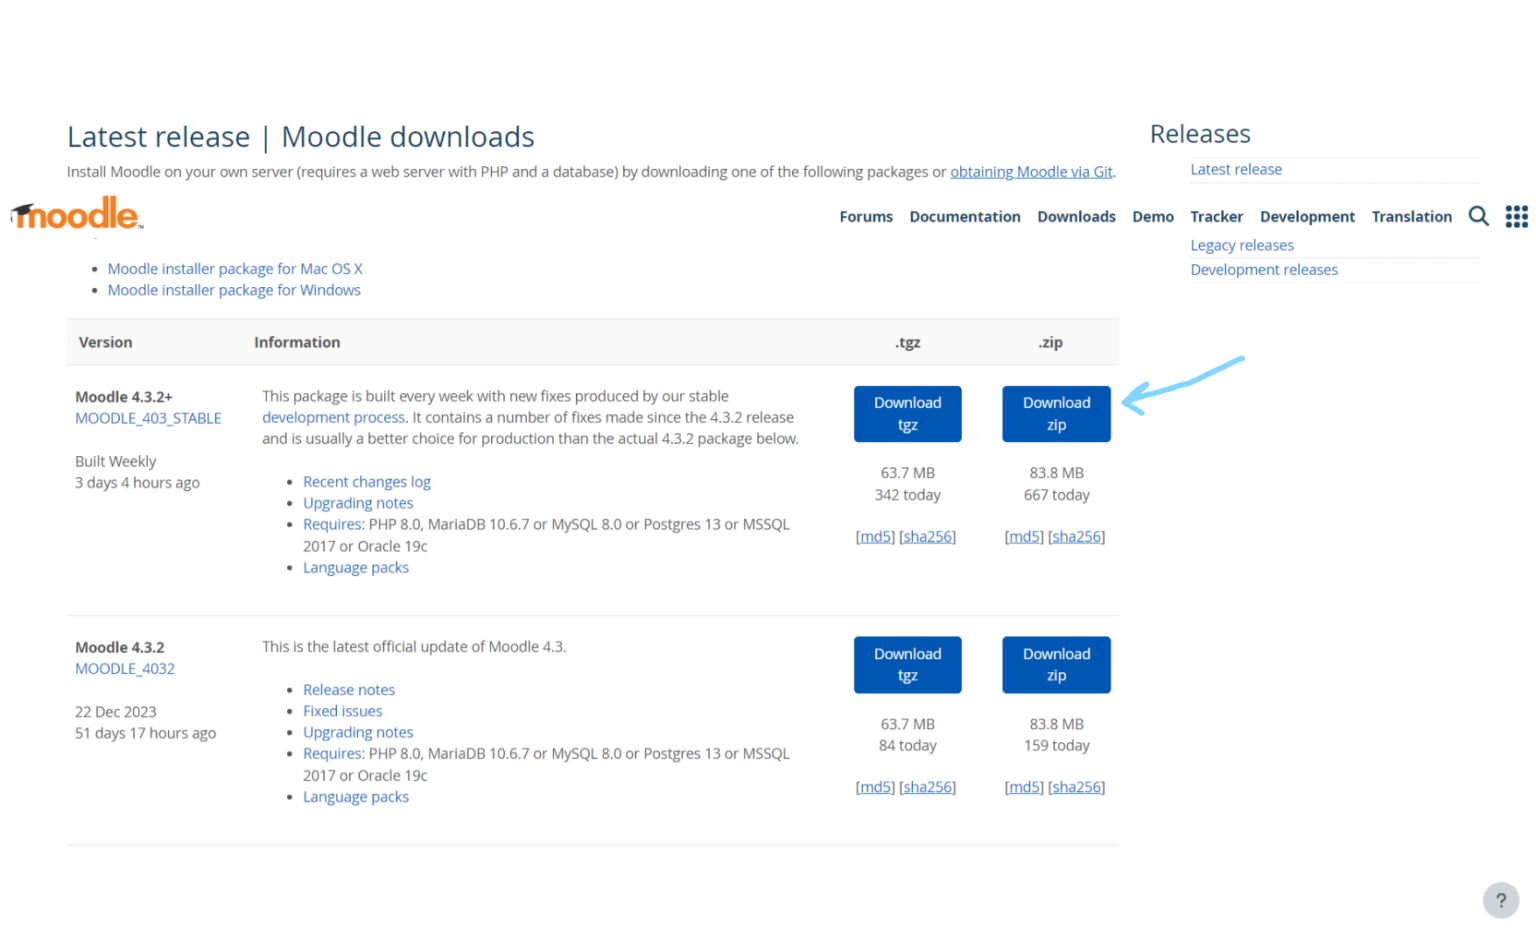Download Moodle 4.3.2 official tgz

tap(907, 665)
